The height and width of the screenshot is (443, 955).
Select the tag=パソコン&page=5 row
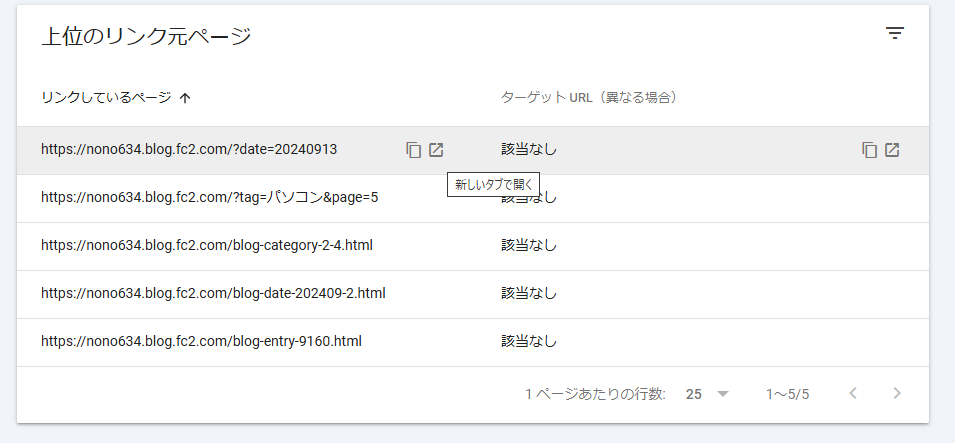click(x=473, y=198)
